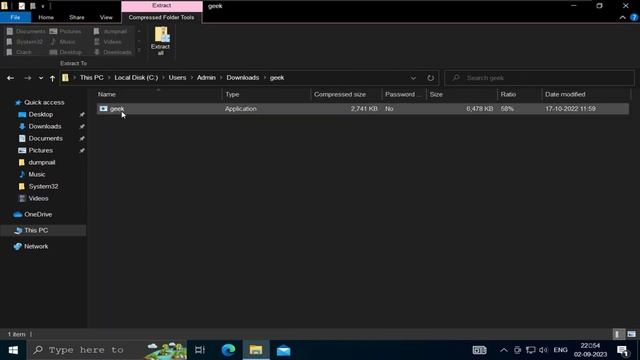Click the Search geek box

(539, 78)
